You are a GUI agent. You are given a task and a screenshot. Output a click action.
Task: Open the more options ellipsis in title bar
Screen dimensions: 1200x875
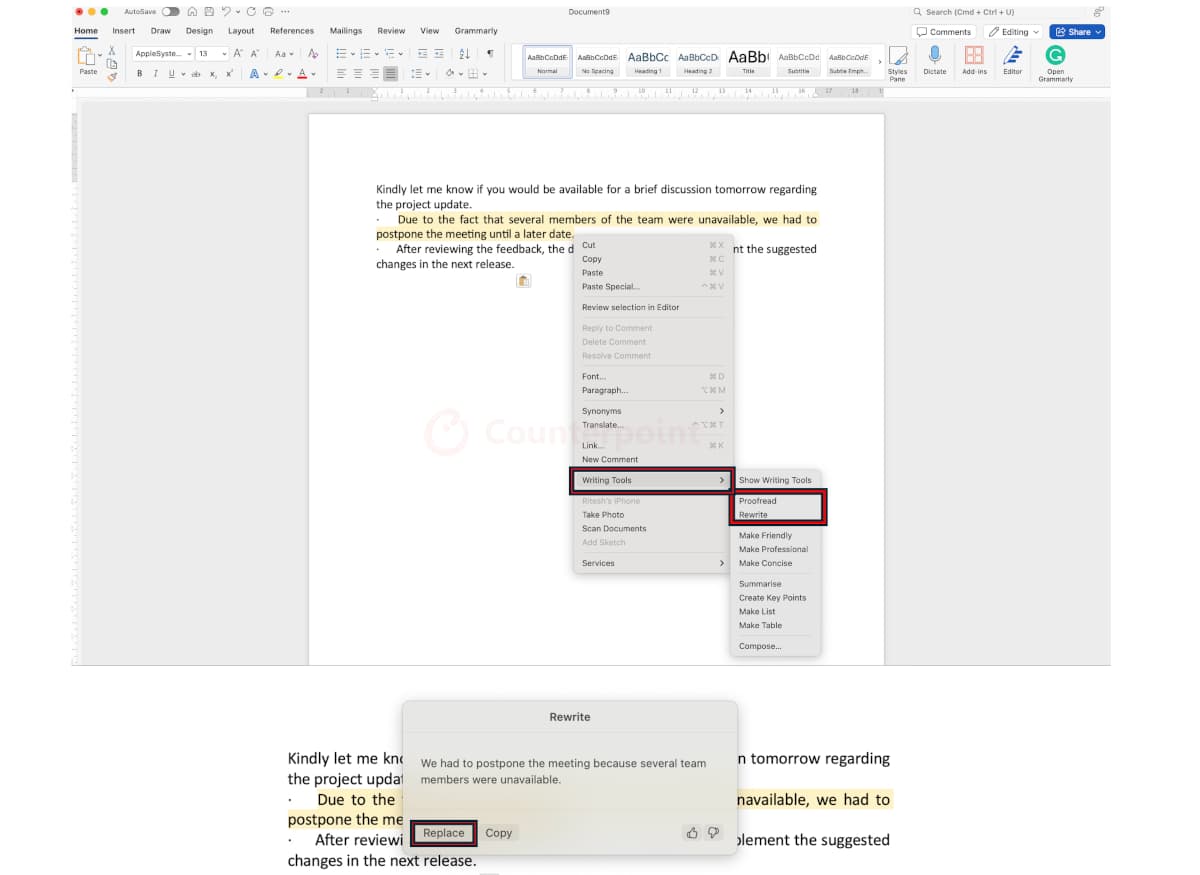click(286, 12)
